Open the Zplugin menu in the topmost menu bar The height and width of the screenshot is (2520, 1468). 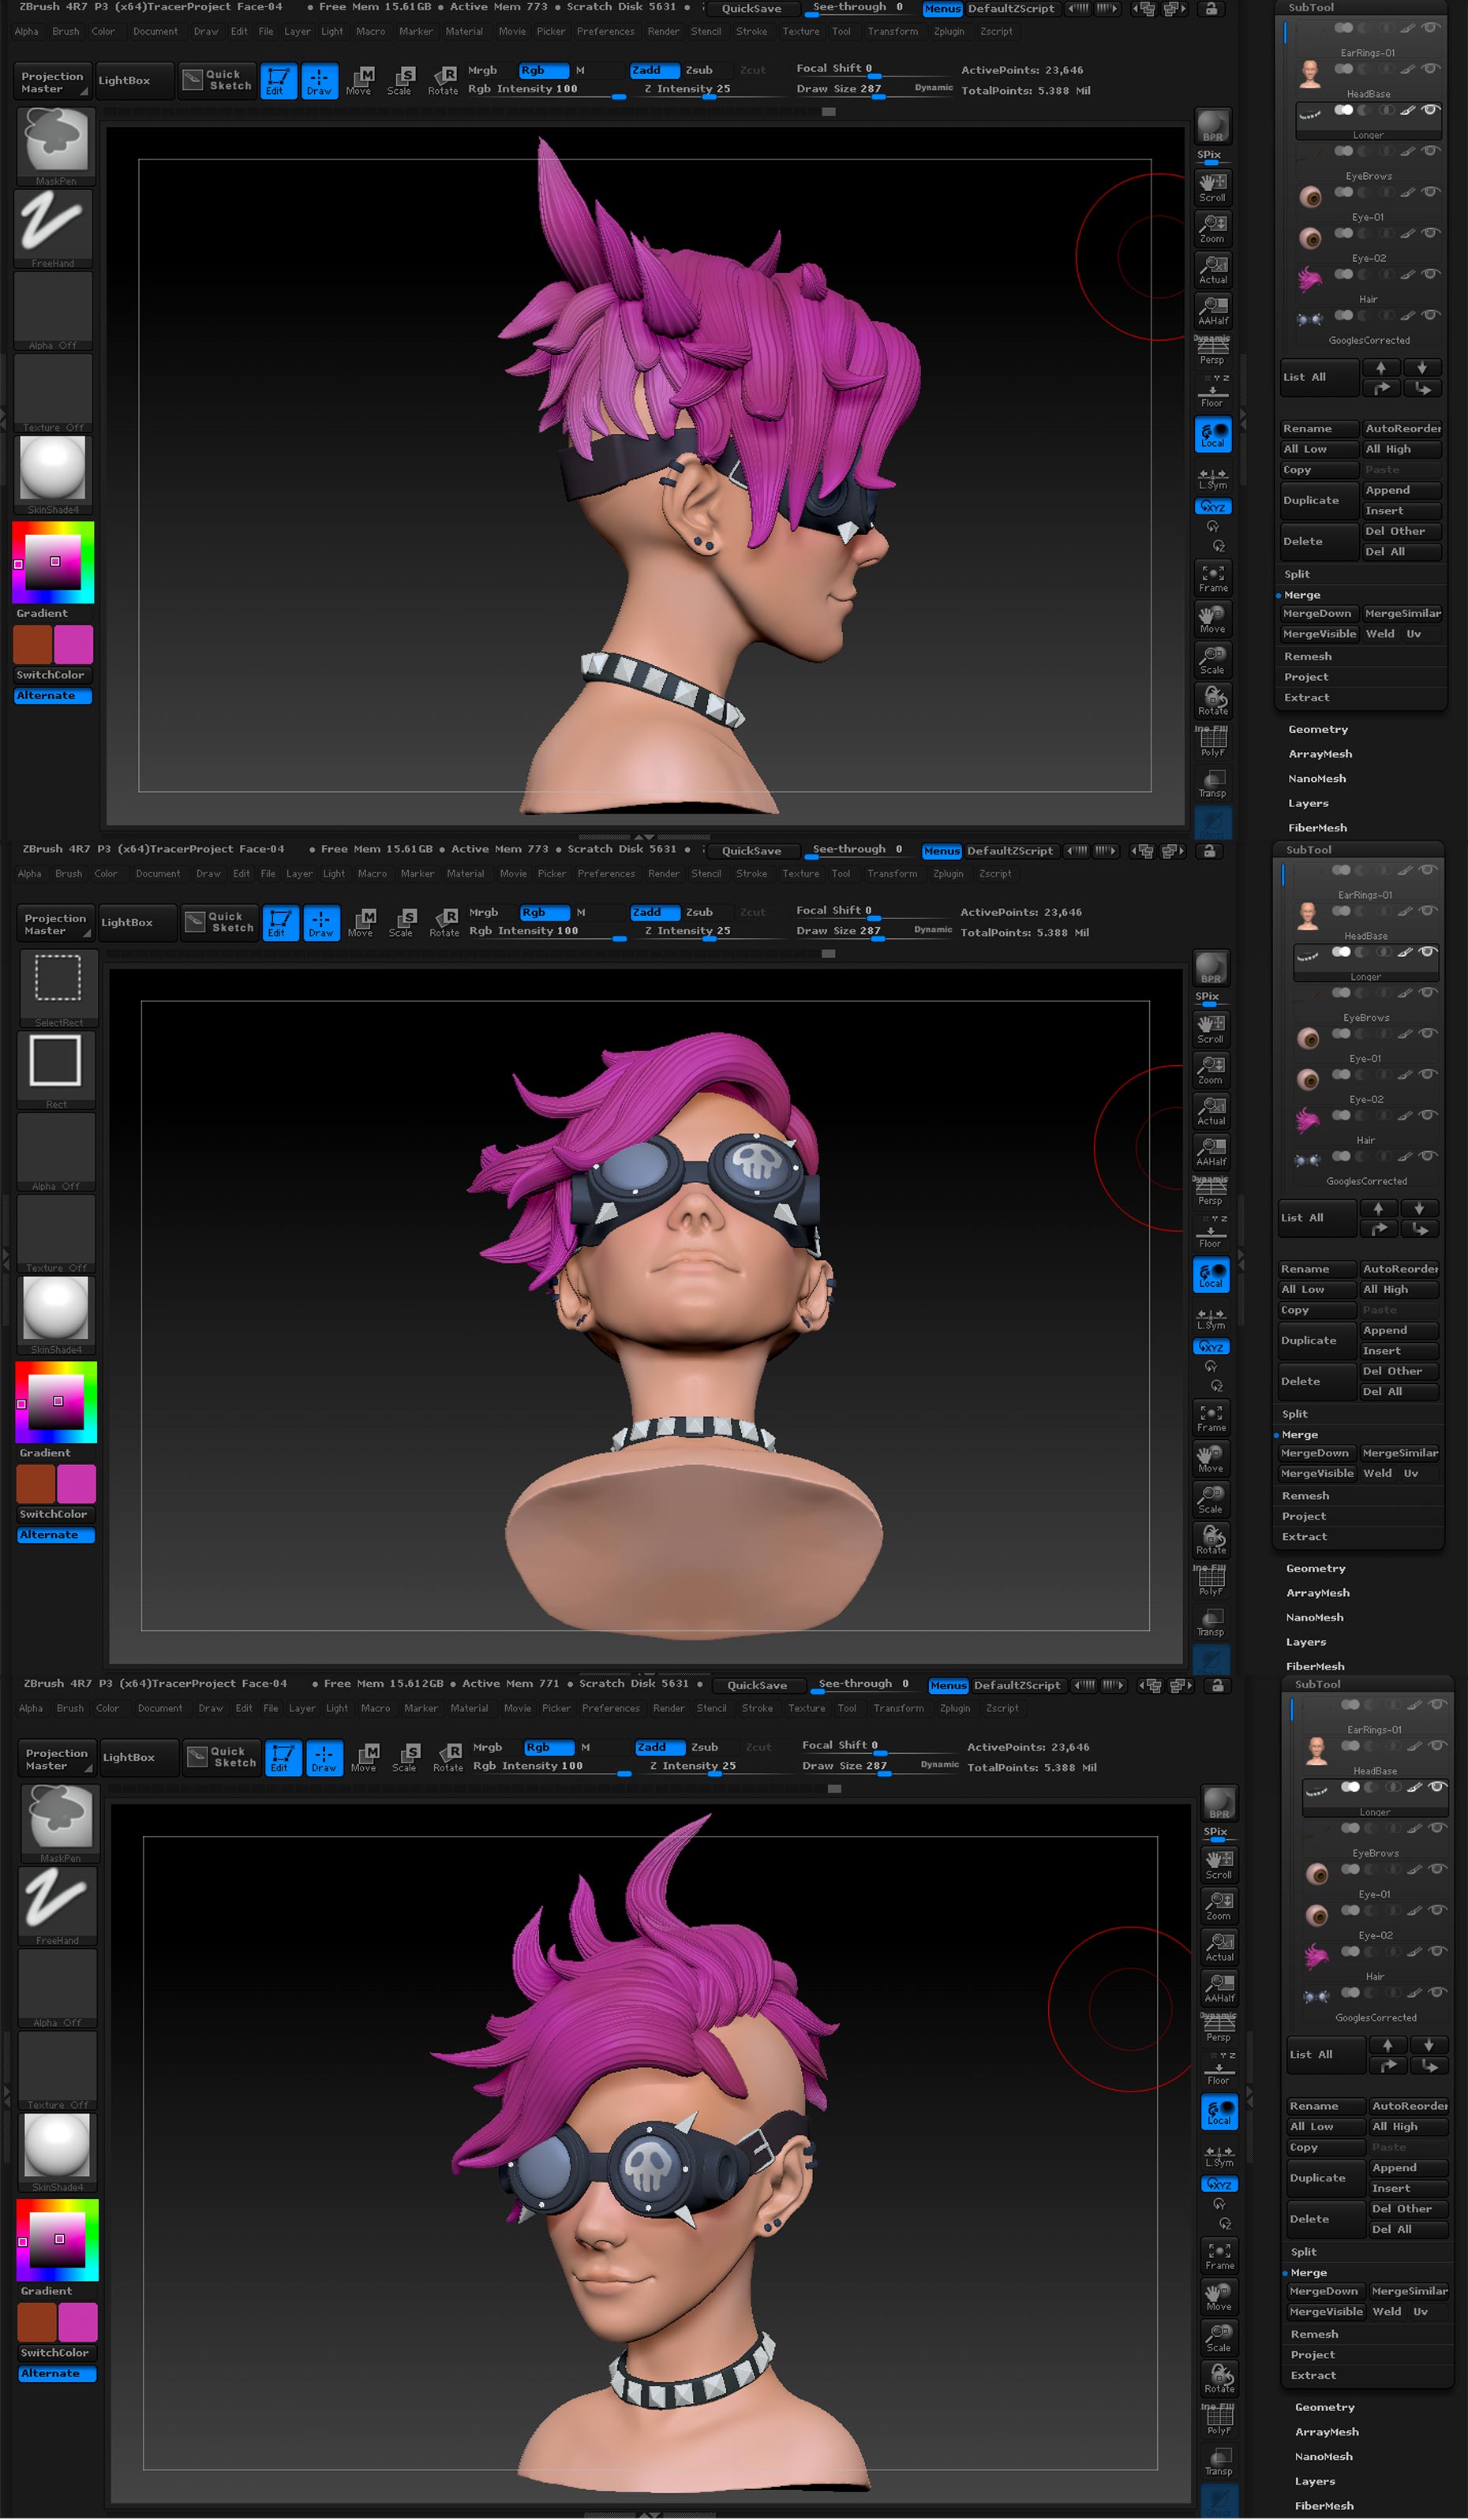(x=949, y=32)
